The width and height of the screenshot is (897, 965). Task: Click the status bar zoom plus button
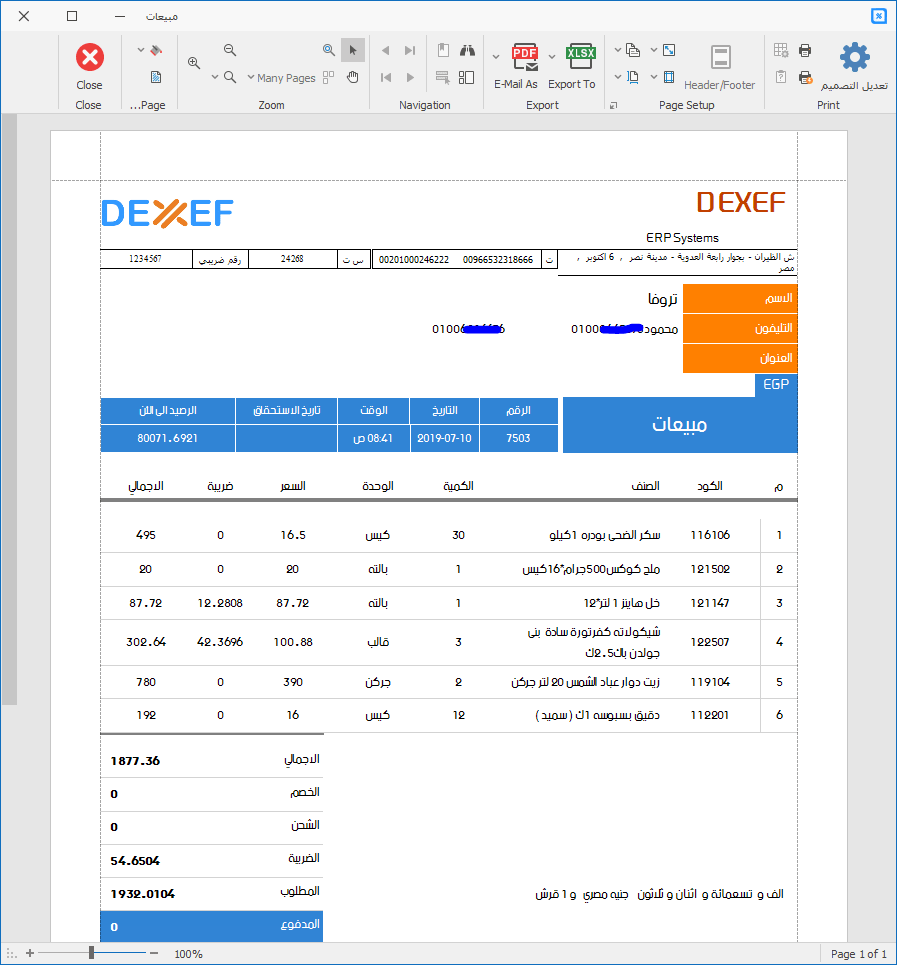[x=30, y=953]
